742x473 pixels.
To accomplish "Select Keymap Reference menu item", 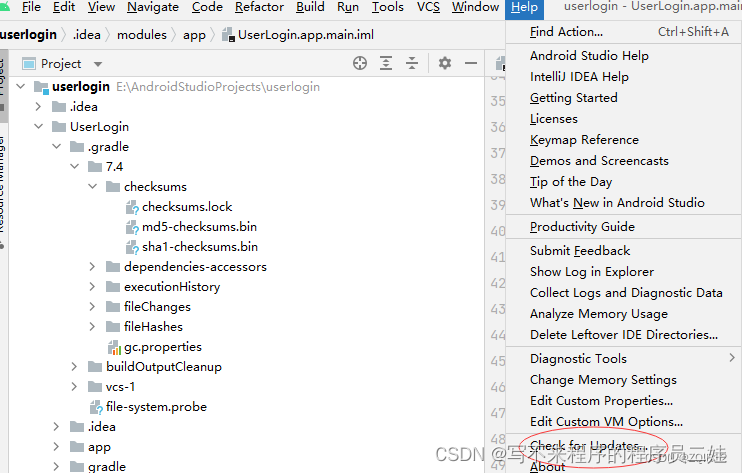I will pos(624,140).
